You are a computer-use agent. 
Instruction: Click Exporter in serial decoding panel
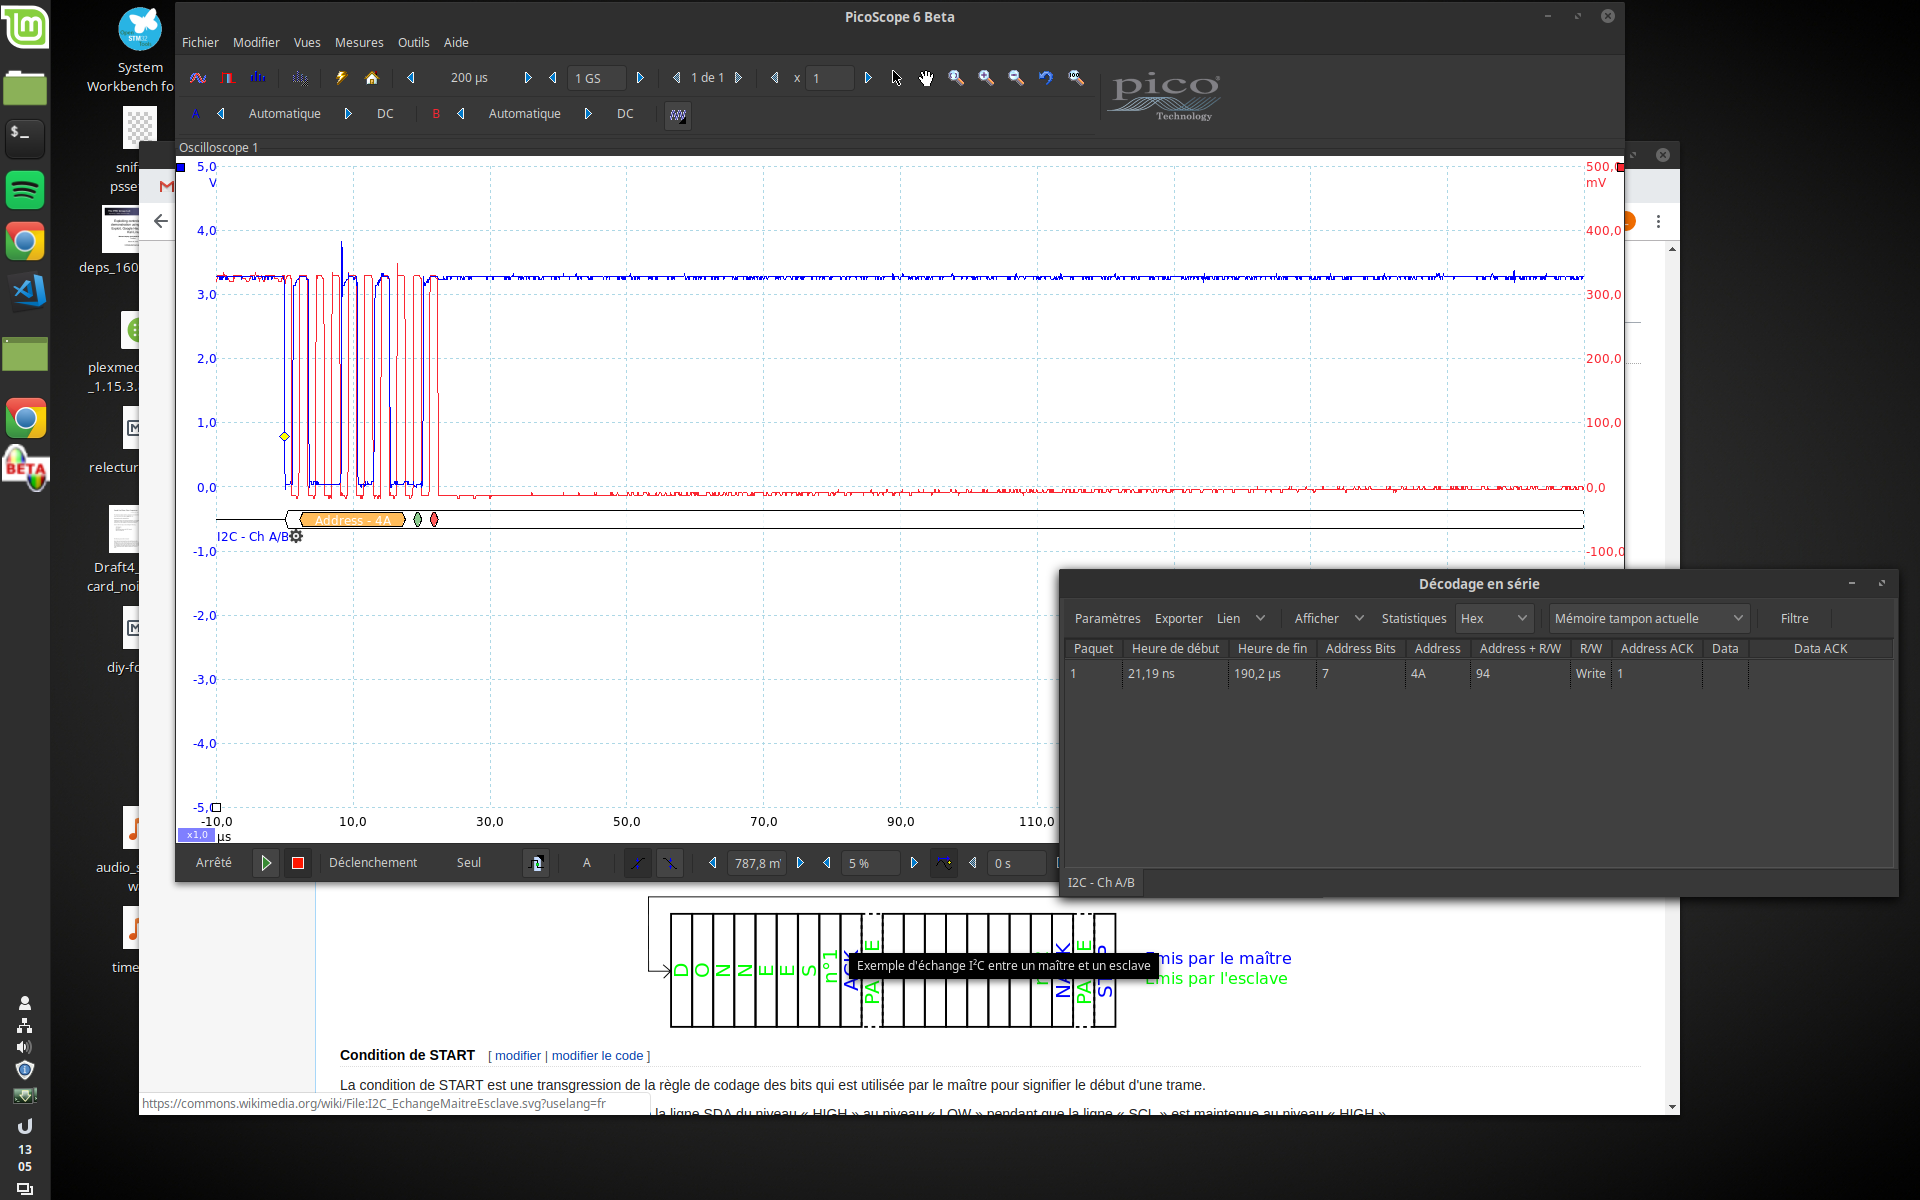click(1178, 619)
